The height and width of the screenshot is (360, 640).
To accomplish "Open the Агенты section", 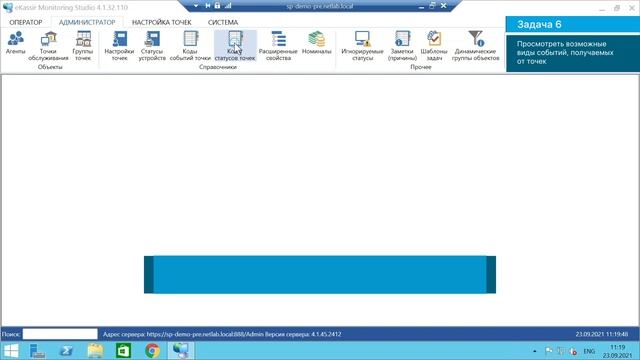I will pyautogui.click(x=16, y=43).
